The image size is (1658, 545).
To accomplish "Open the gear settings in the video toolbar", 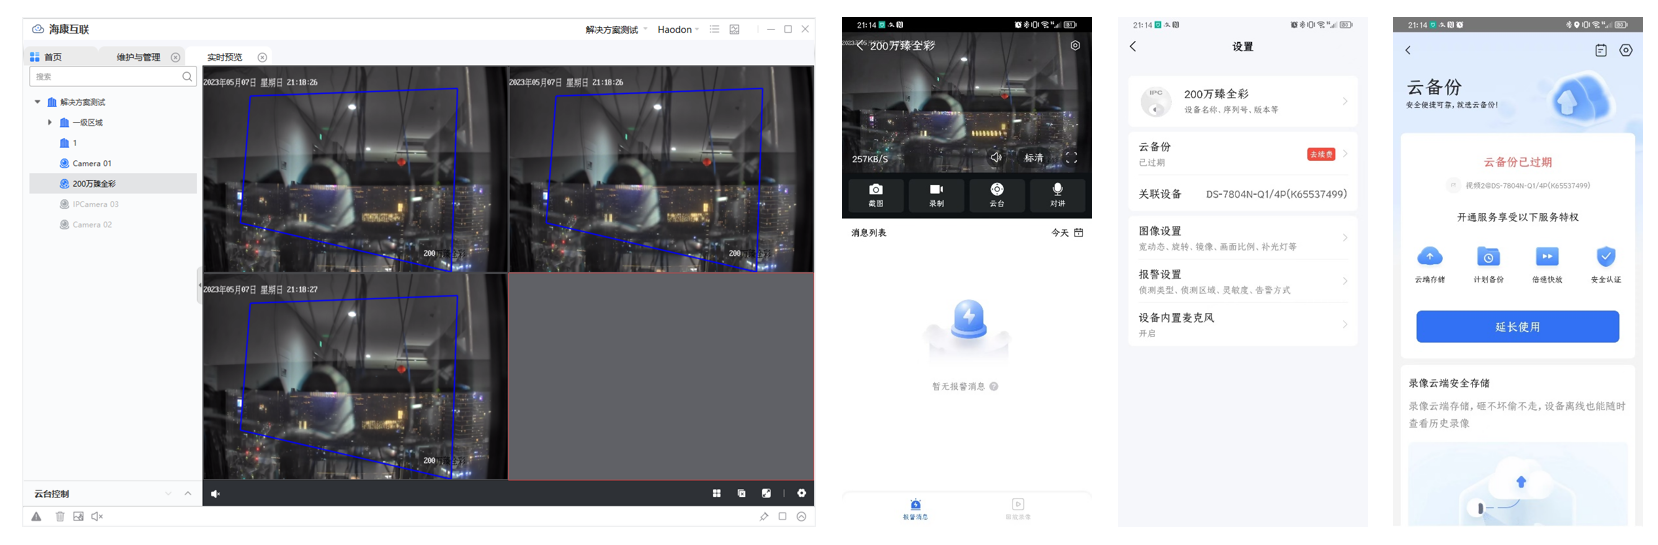I will click(801, 493).
